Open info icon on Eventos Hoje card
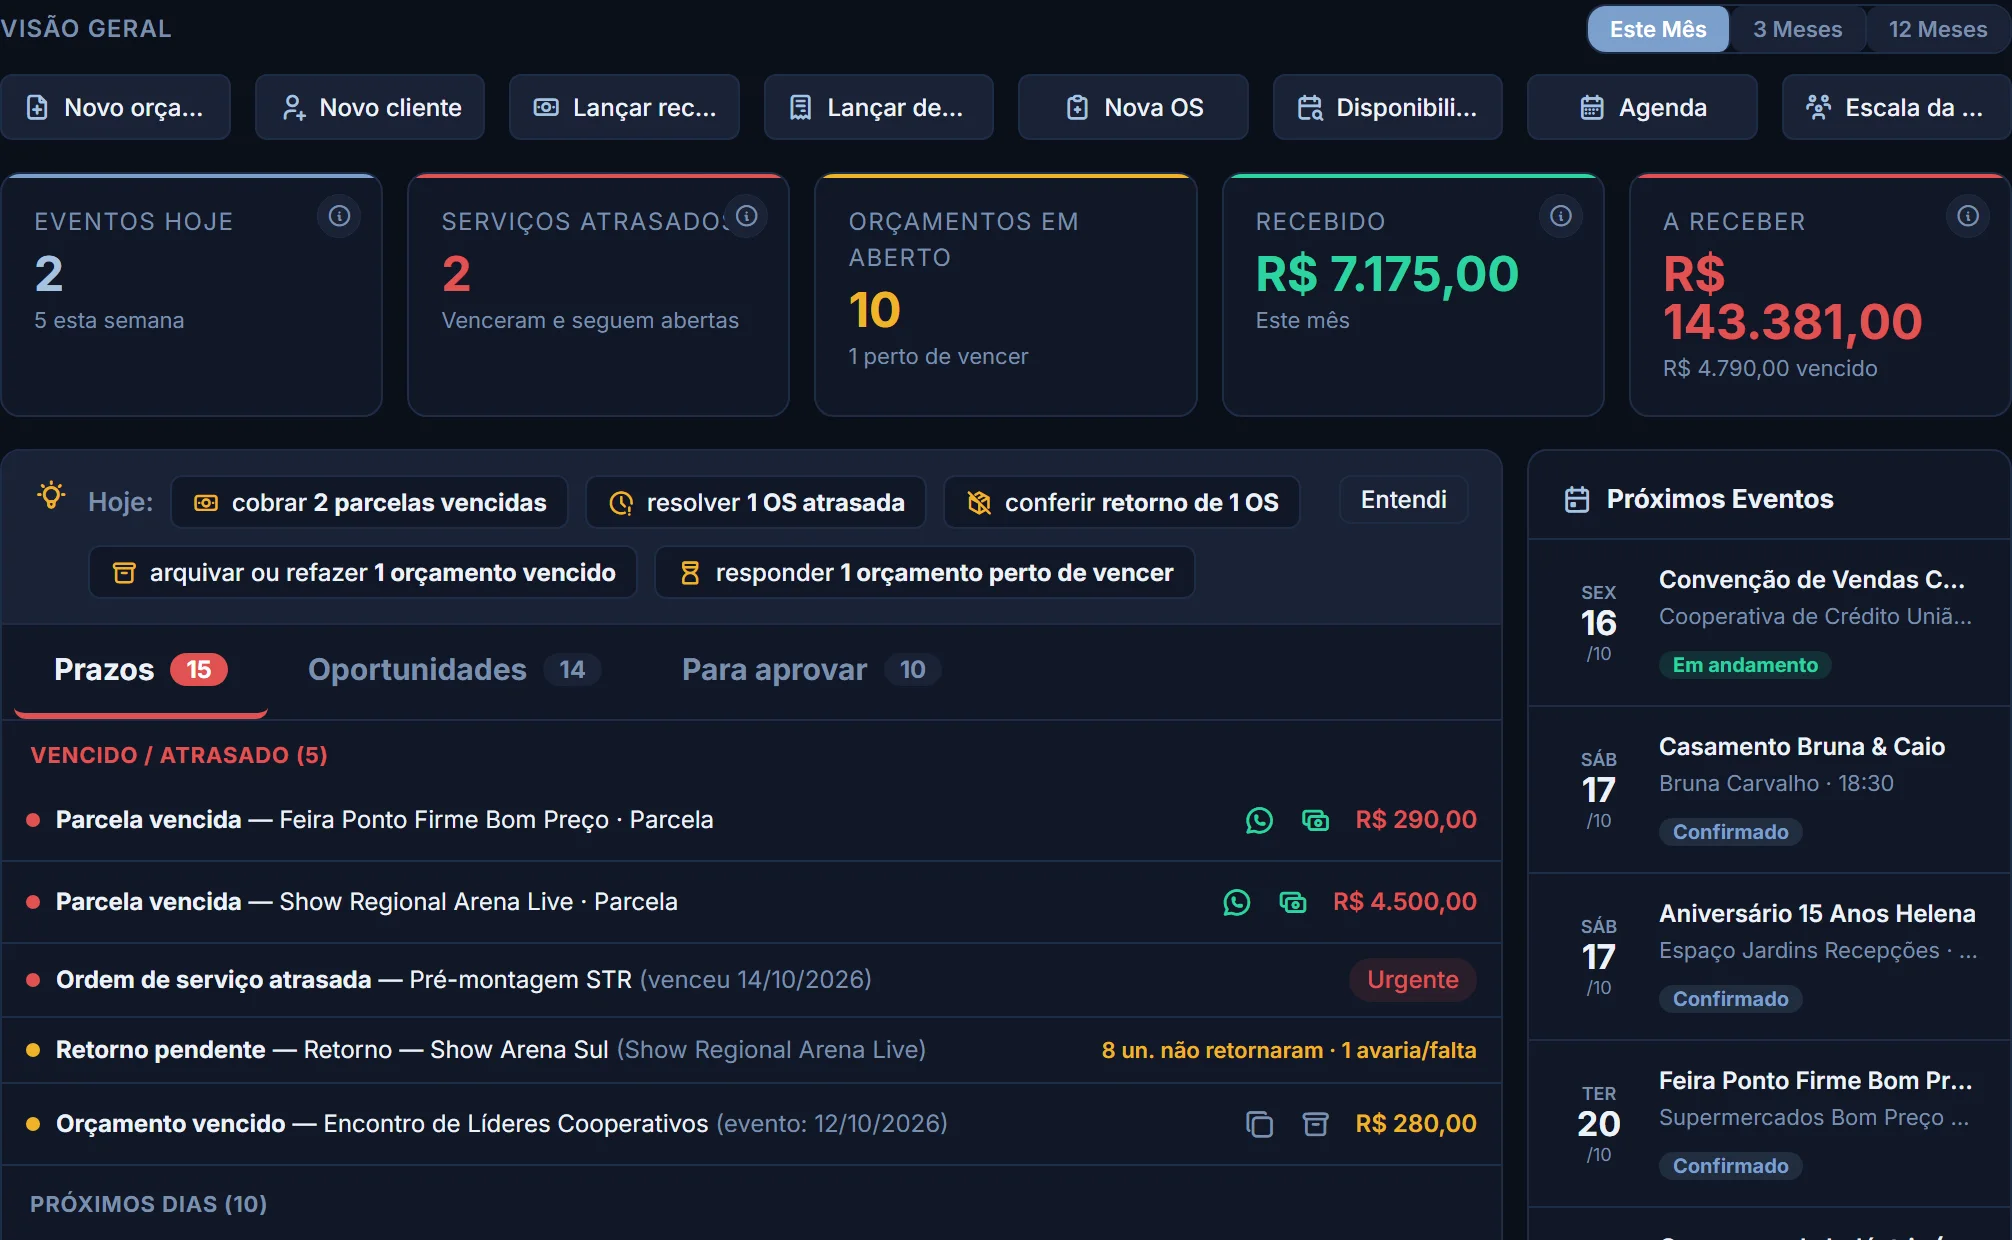The image size is (2012, 1240). click(339, 216)
